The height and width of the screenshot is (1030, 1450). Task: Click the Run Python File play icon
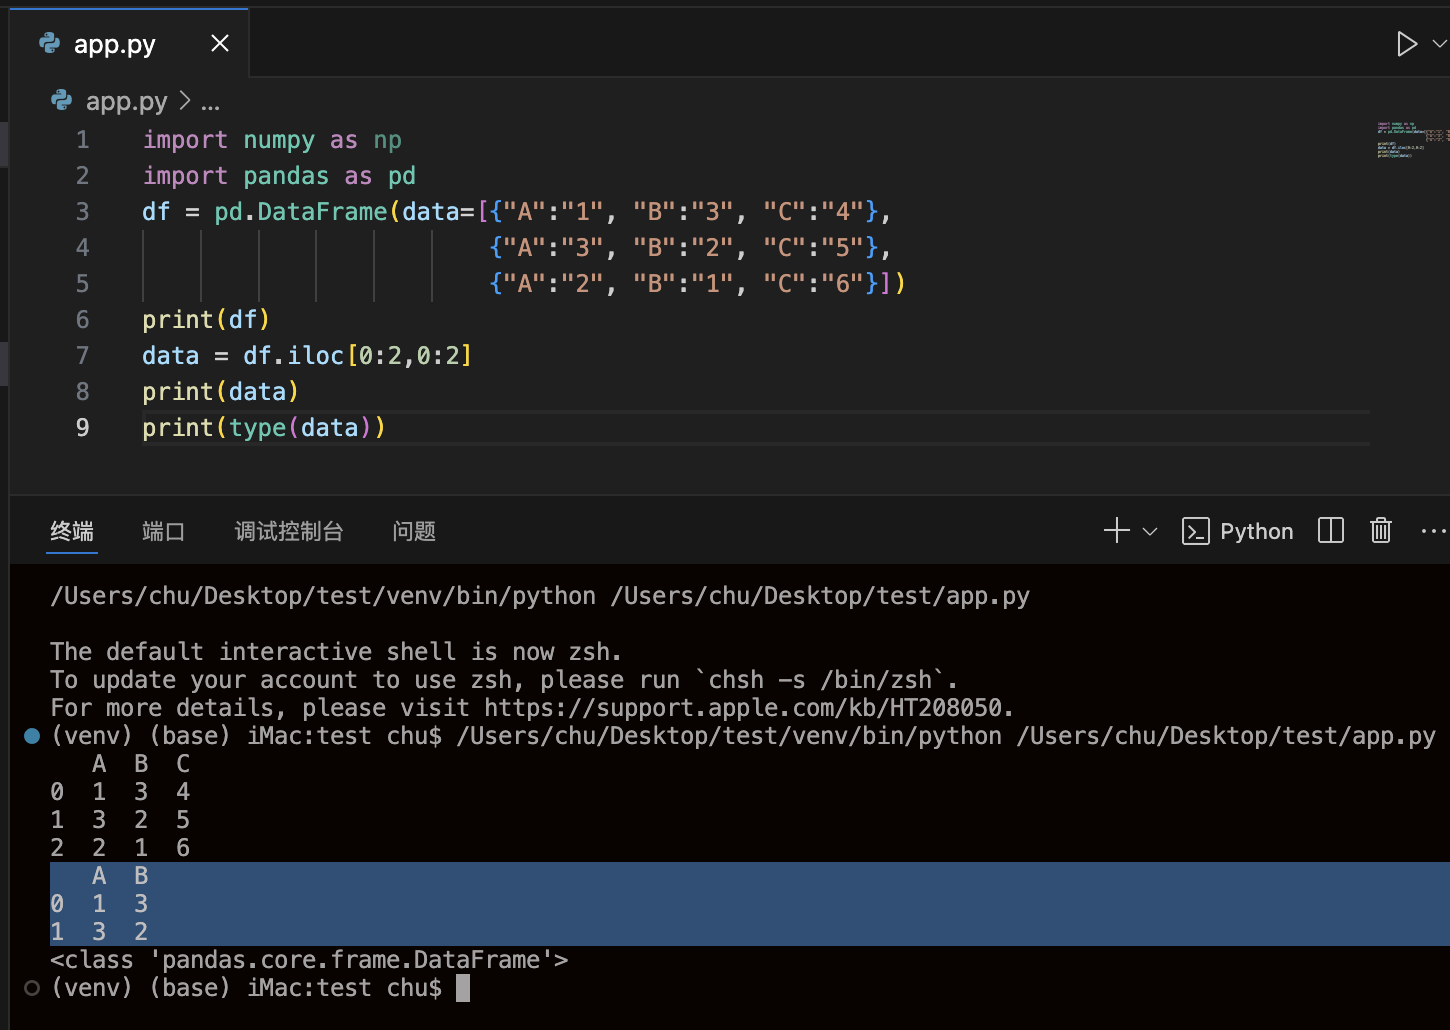coord(1406,44)
